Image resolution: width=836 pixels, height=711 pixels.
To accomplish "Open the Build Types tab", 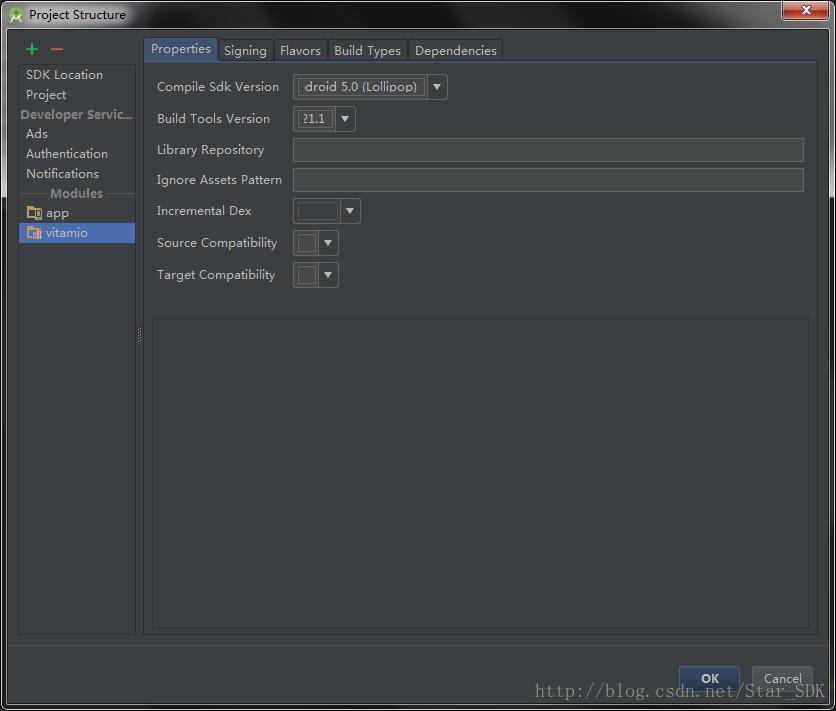I will 367,51.
